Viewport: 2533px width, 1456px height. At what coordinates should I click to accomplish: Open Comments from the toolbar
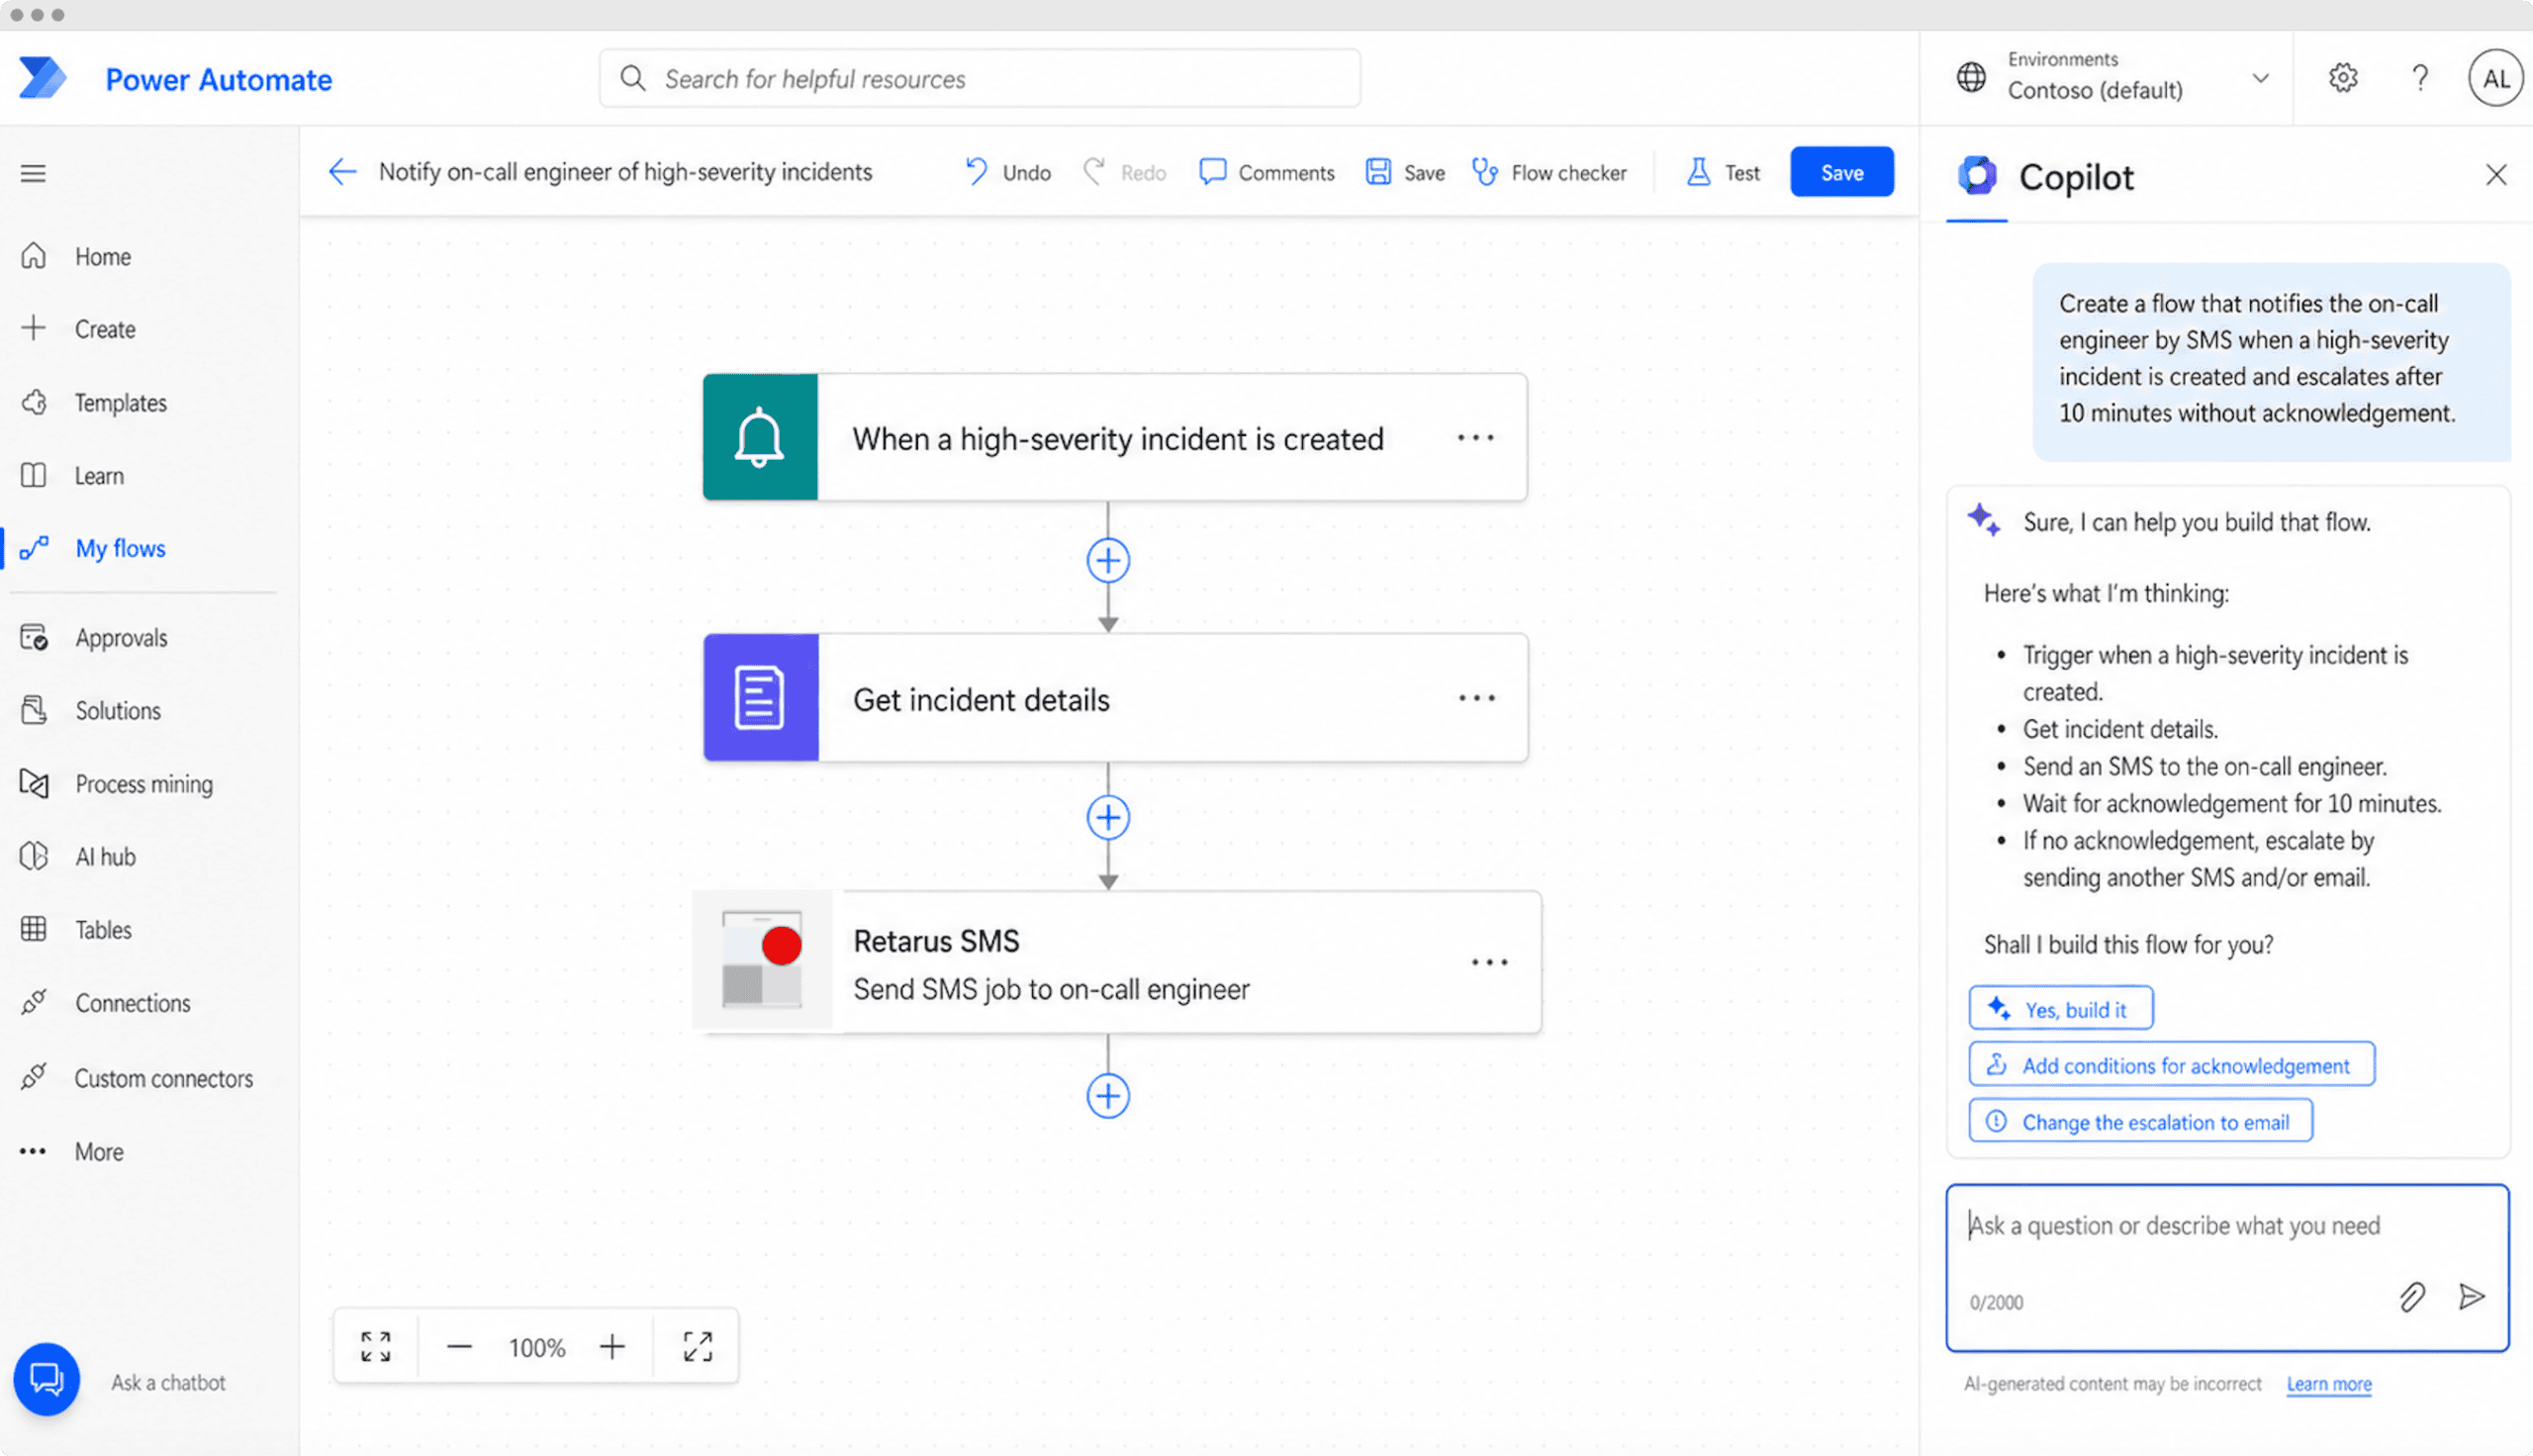[x=1266, y=172]
